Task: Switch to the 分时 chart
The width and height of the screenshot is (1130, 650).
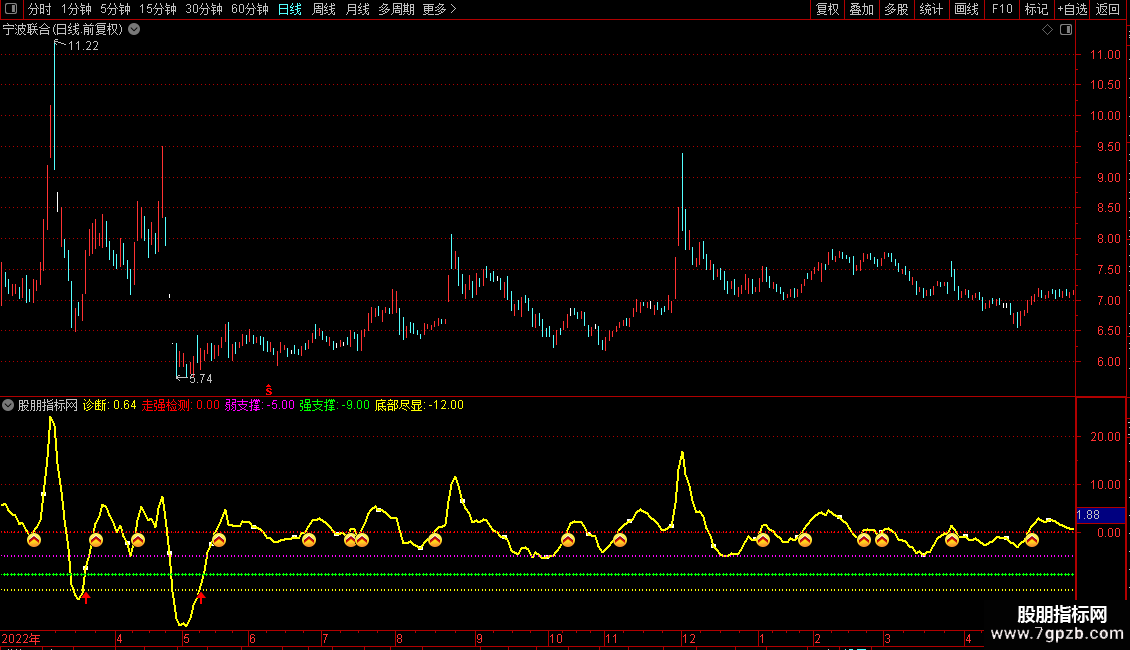Action: [40, 9]
